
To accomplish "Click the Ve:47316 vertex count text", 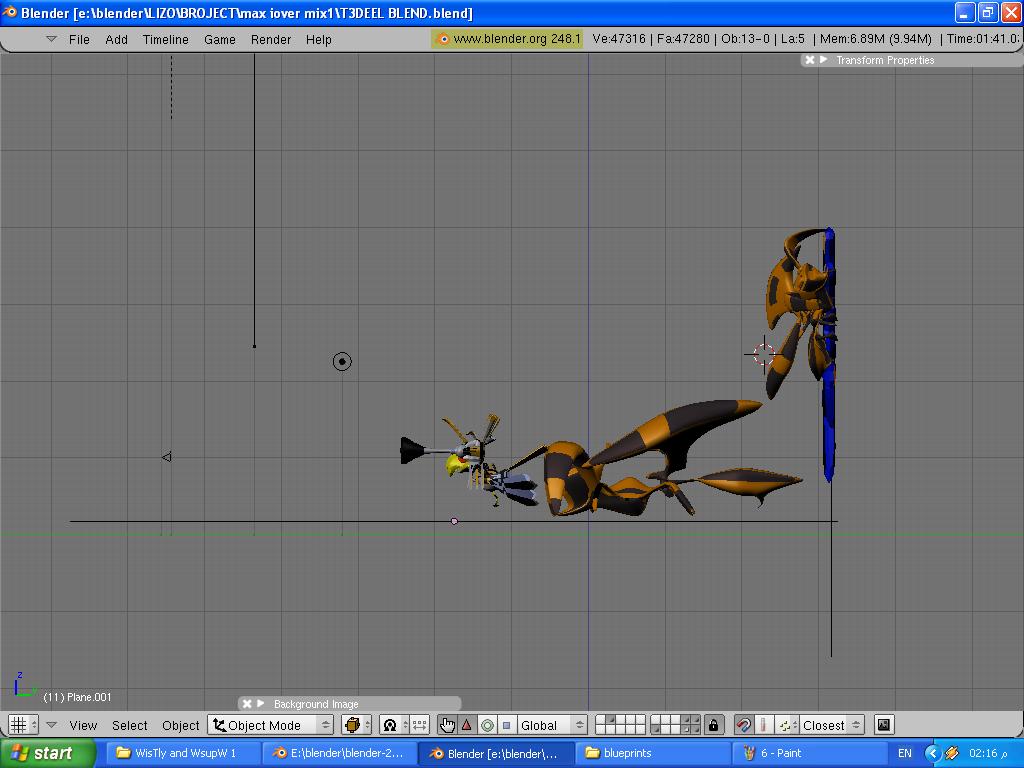I will point(618,39).
